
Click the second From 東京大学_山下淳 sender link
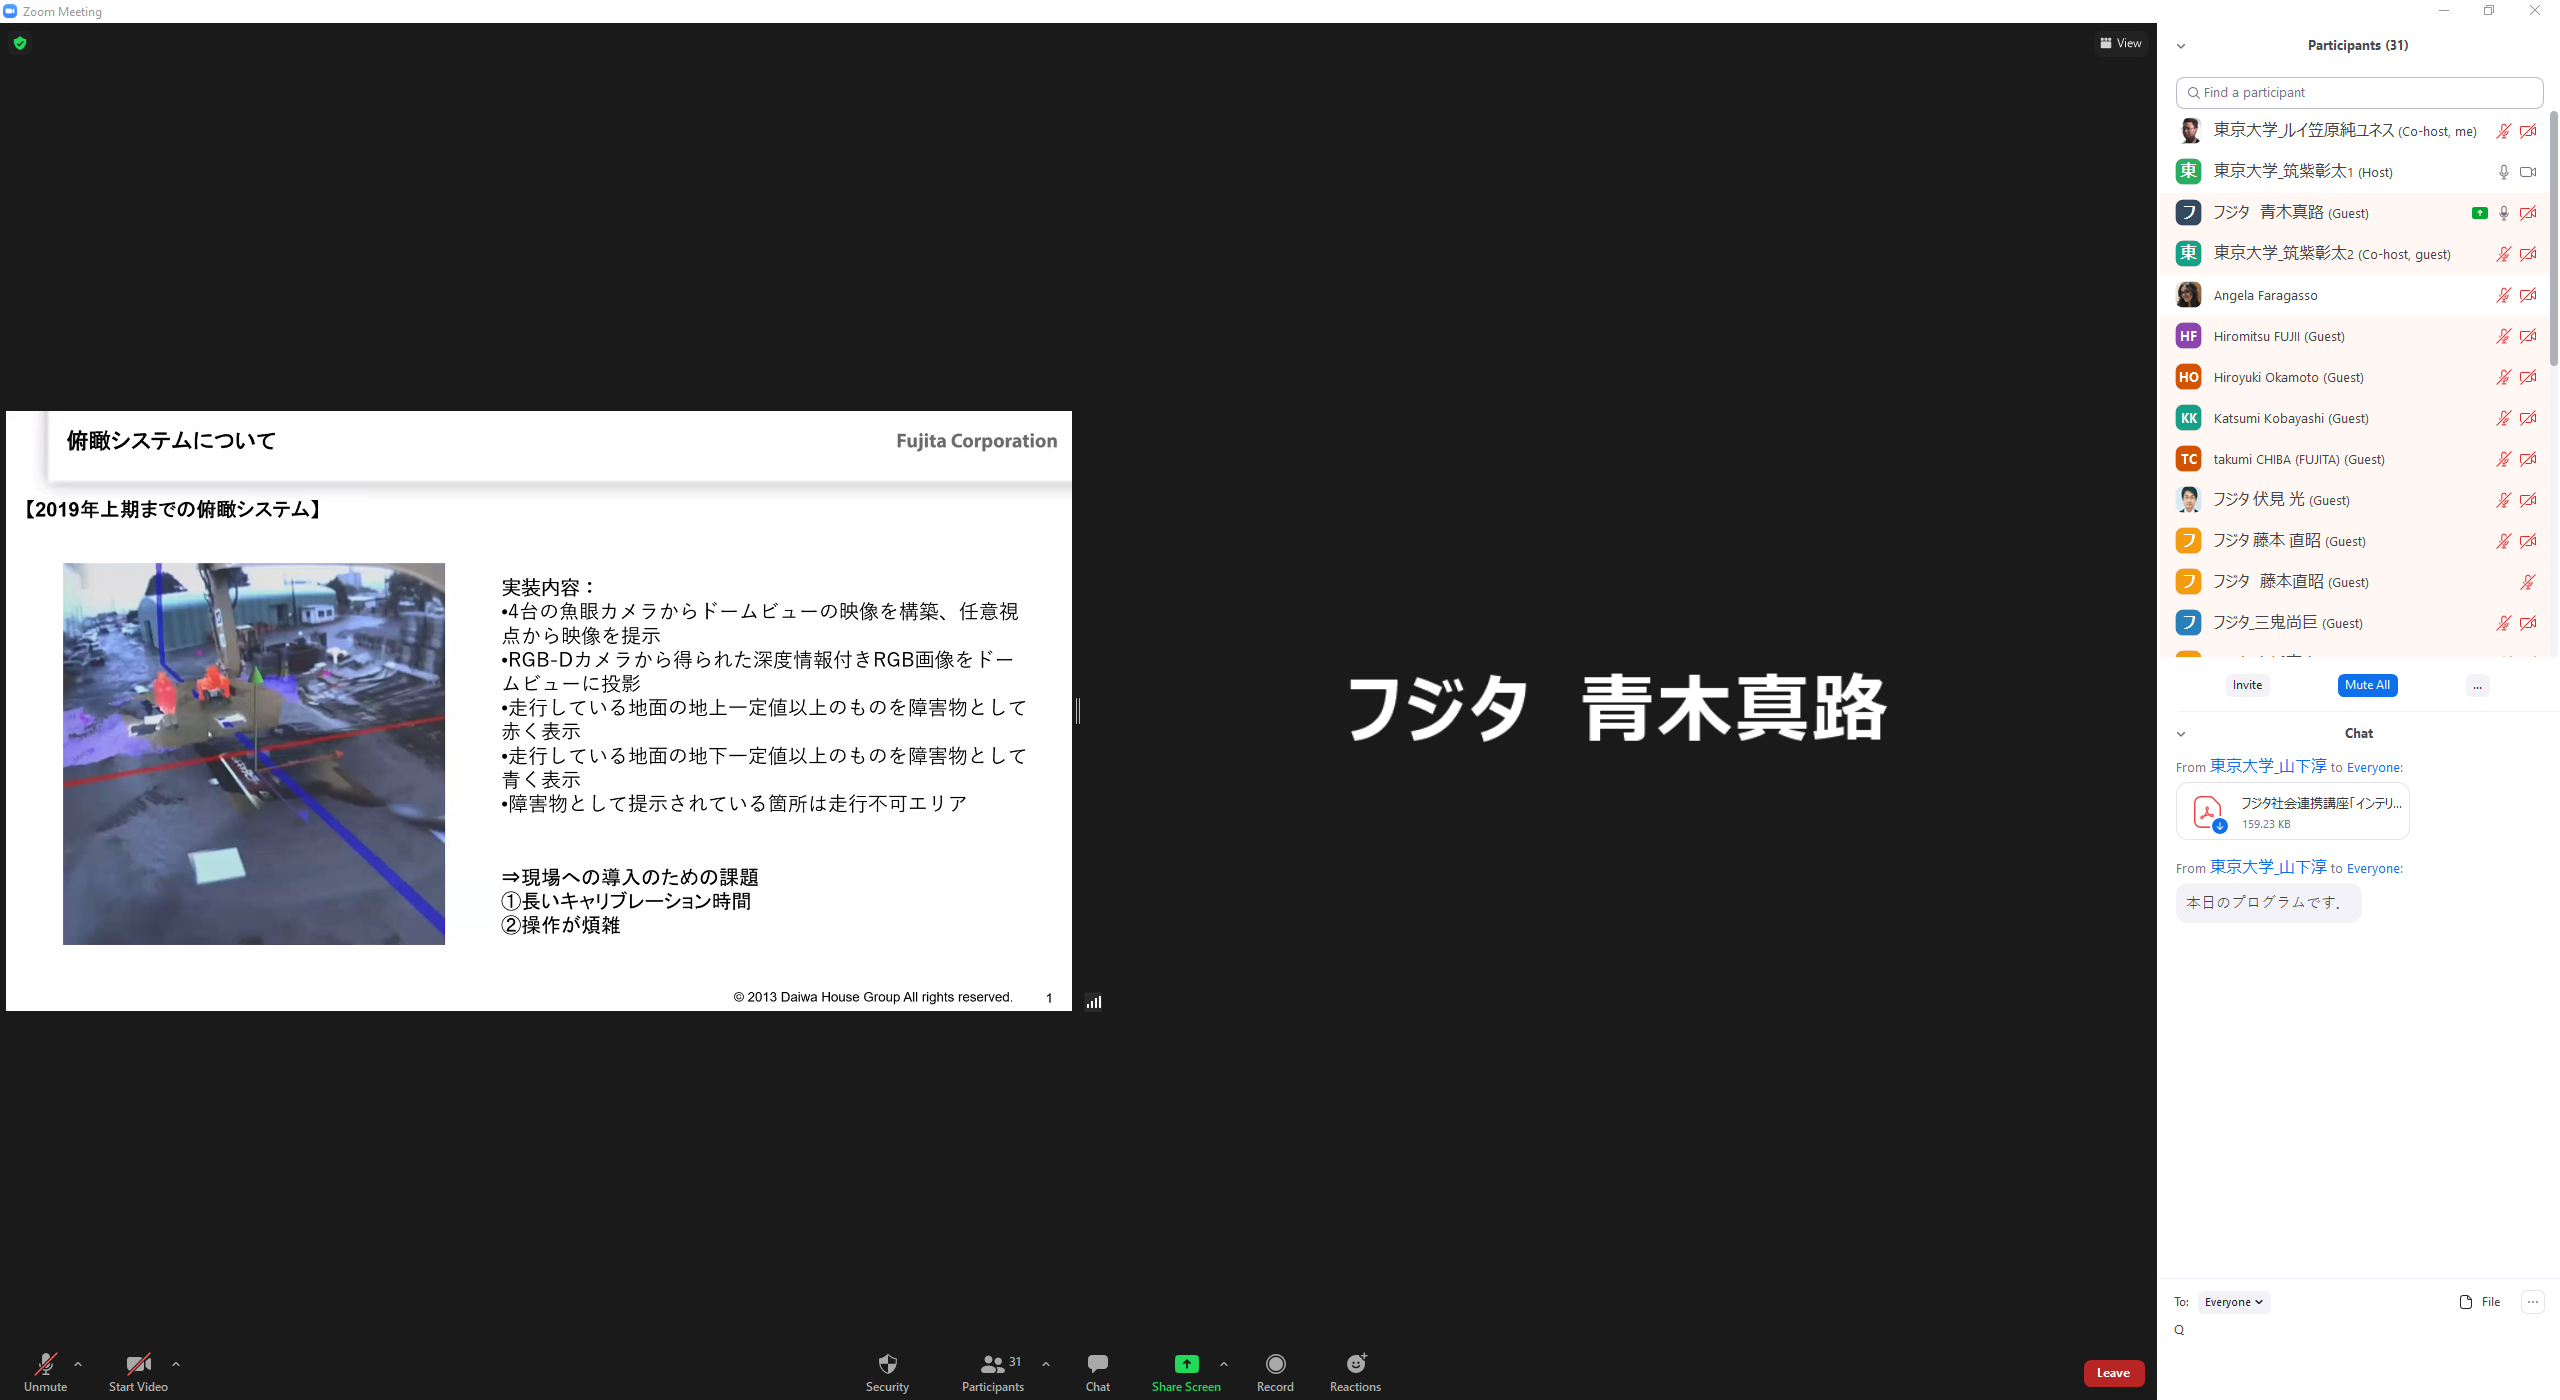pyautogui.click(x=2268, y=867)
